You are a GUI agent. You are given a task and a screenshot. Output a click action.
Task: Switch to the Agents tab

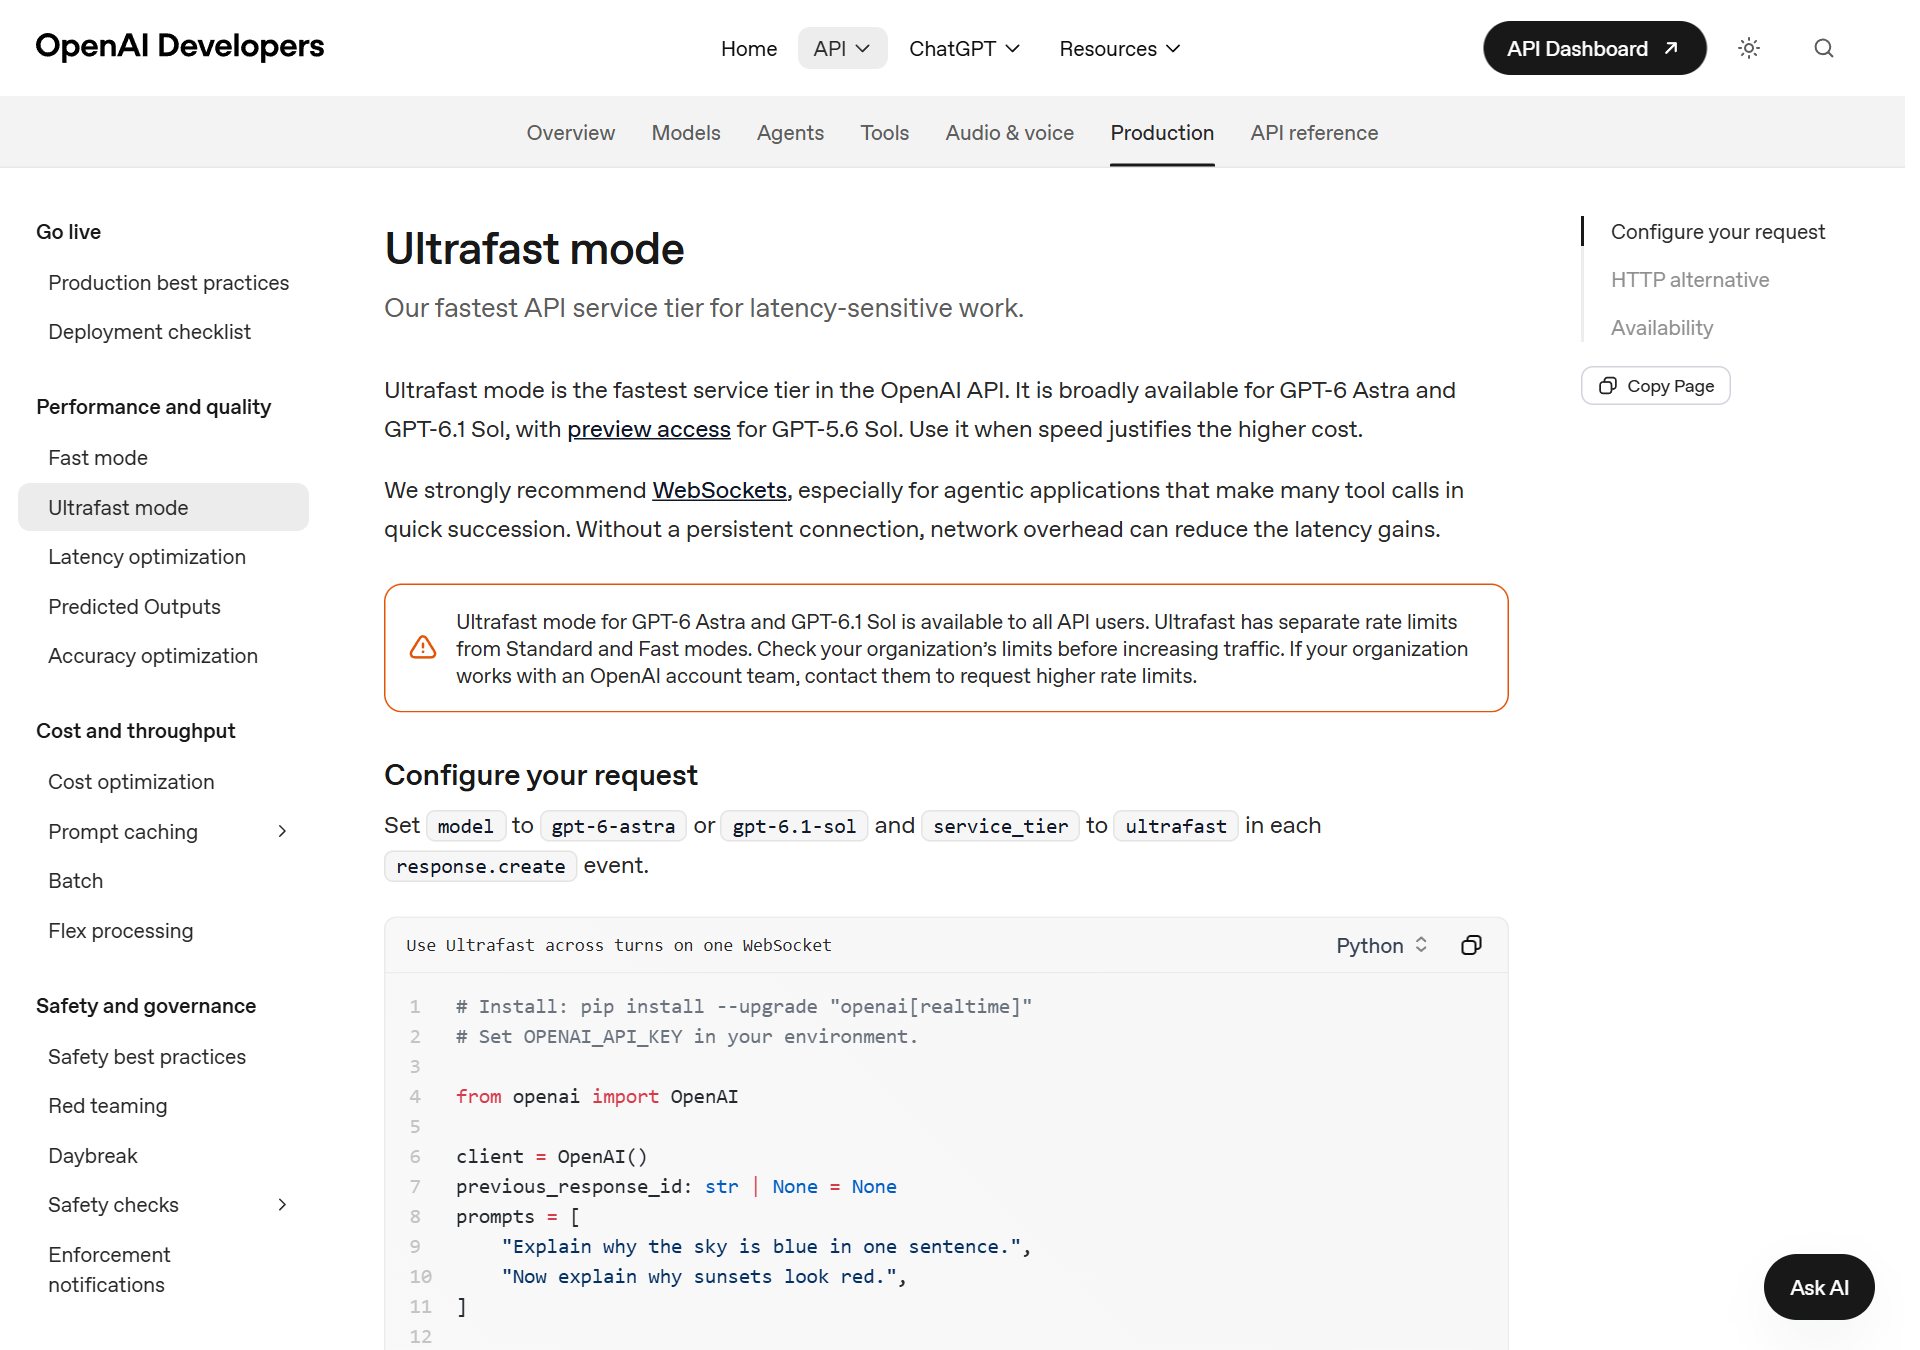(x=790, y=133)
